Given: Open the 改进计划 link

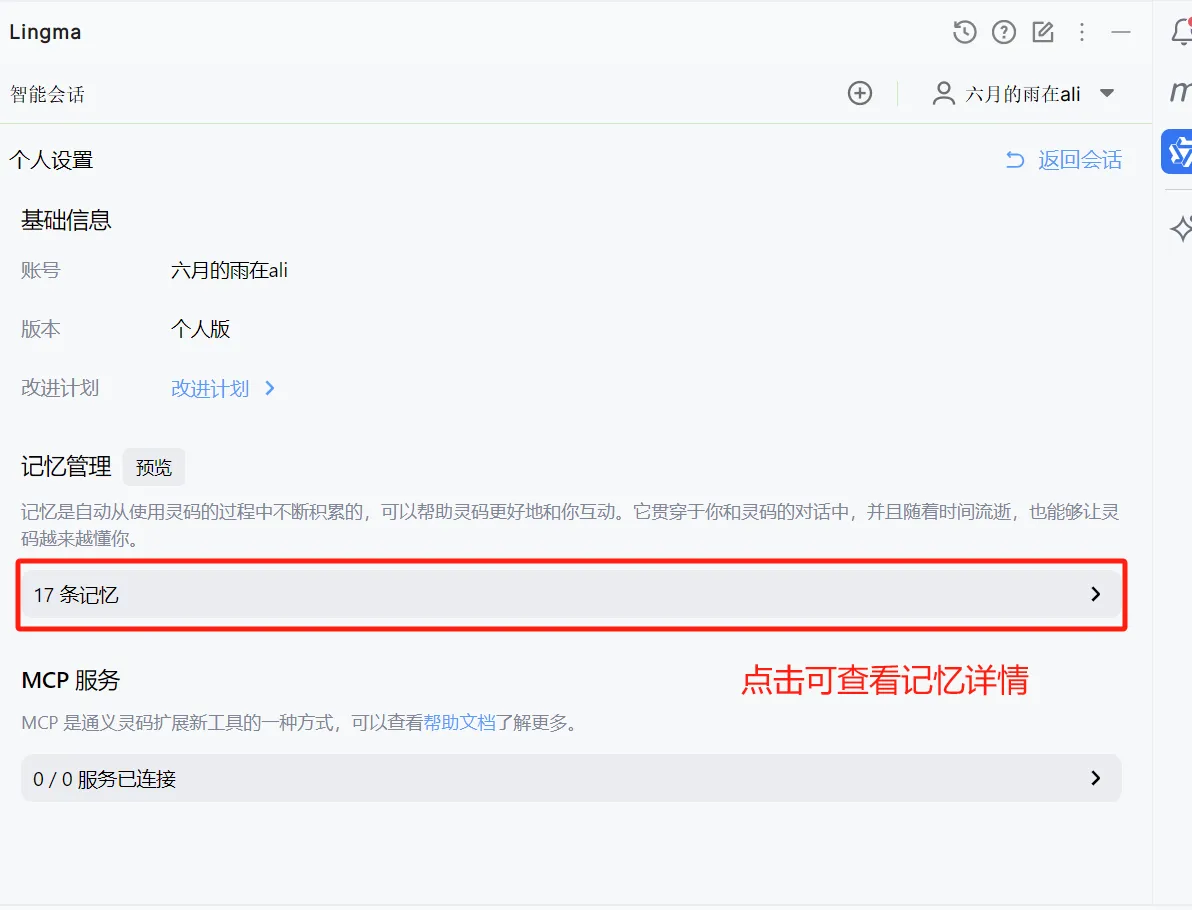Looking at the screenshot, I should [x=210, y=388].
